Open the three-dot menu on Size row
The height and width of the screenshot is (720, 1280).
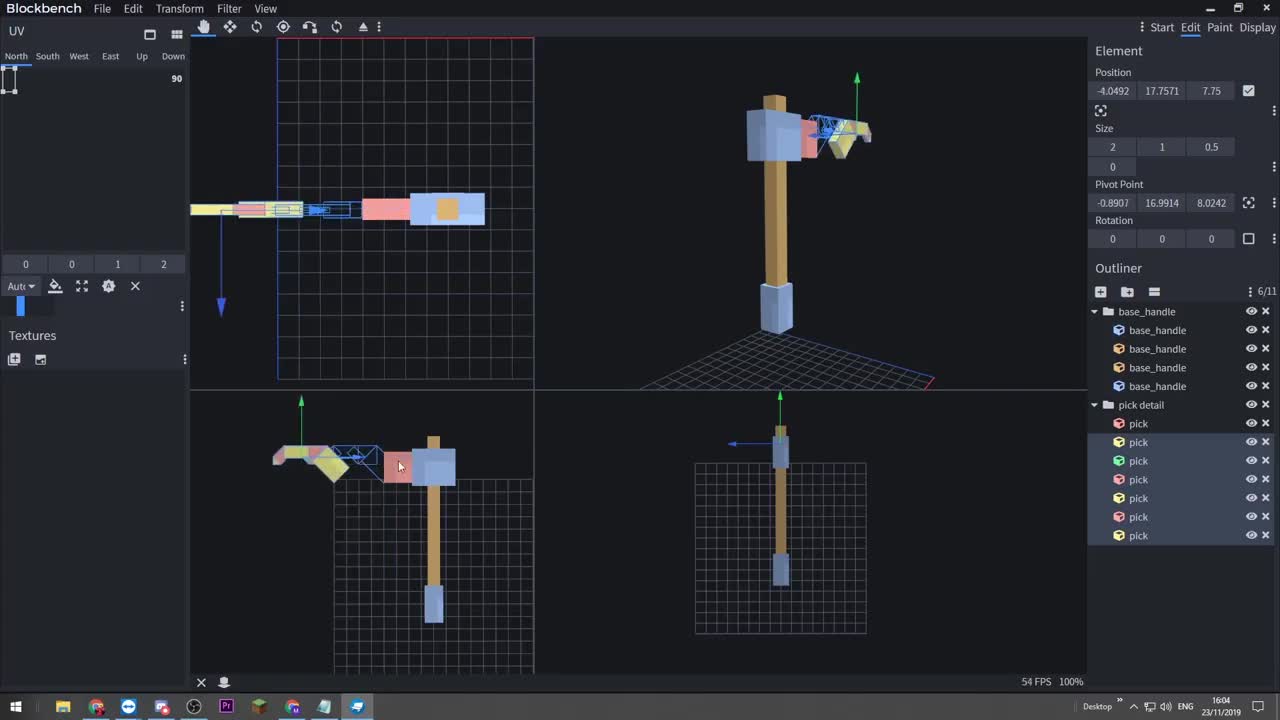(1274, 167)
